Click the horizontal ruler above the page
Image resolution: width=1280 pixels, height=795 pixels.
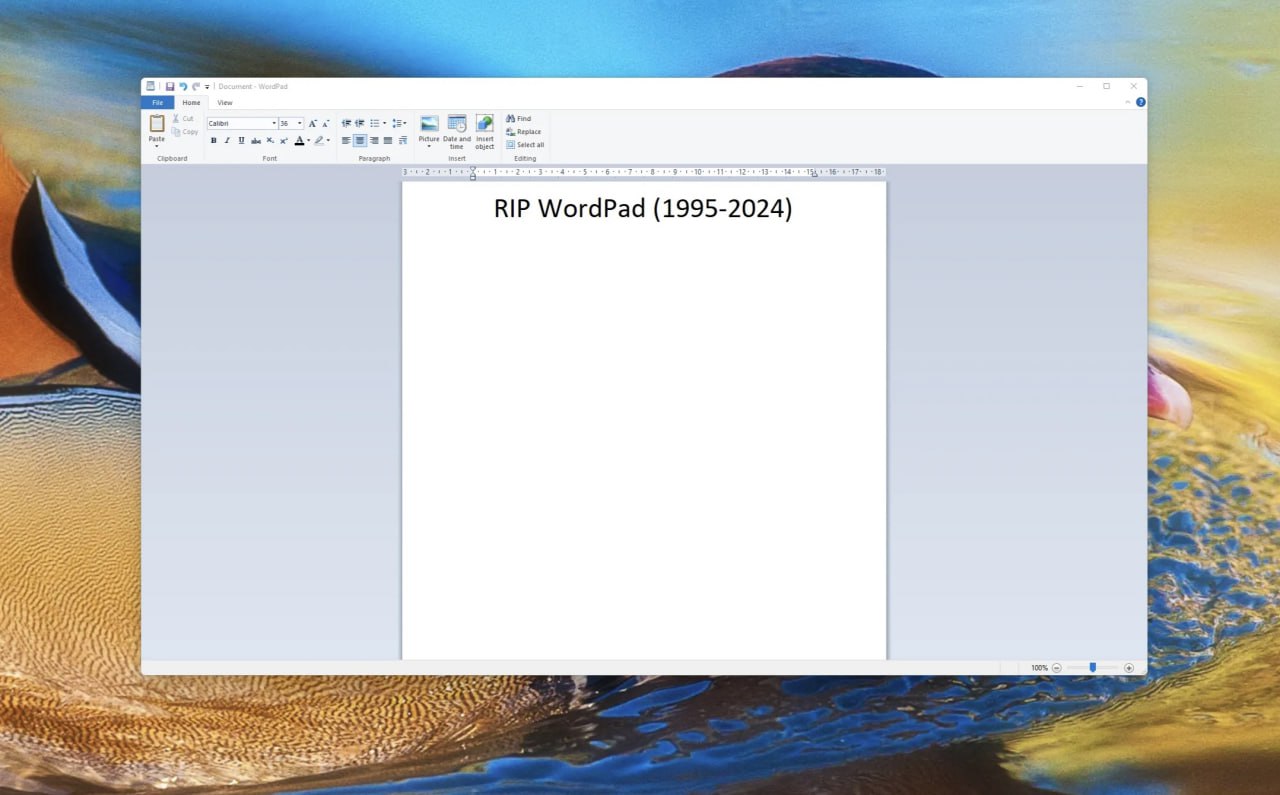click(644, 172)
